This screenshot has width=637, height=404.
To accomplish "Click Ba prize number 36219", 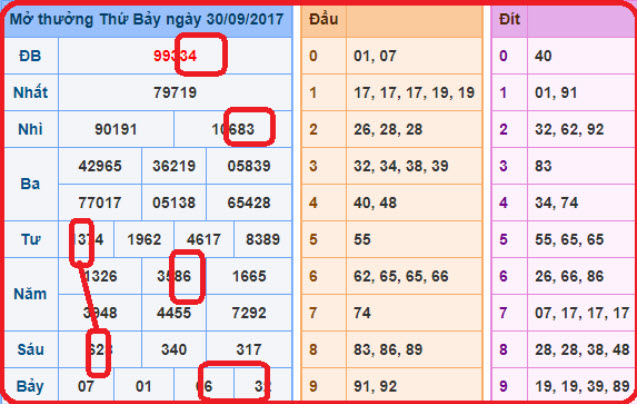I will 173,165.
